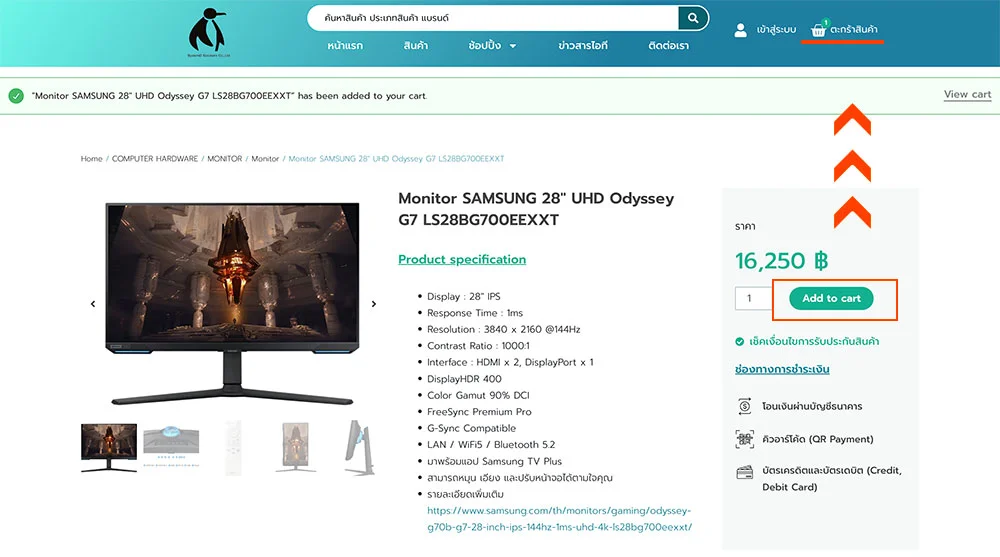Show next product image with right arrow
The height and width of the screenshot is (557, 1000).
point(374,304)
